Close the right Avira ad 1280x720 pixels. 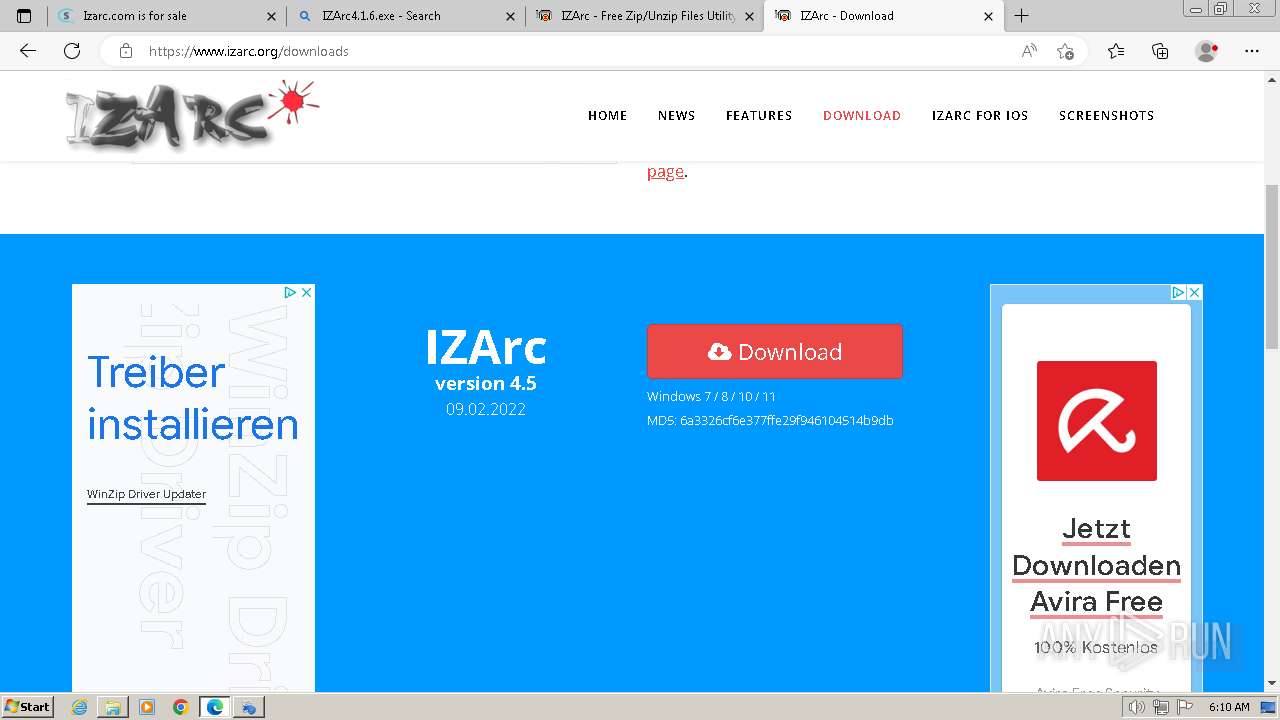coord(1194,292)
